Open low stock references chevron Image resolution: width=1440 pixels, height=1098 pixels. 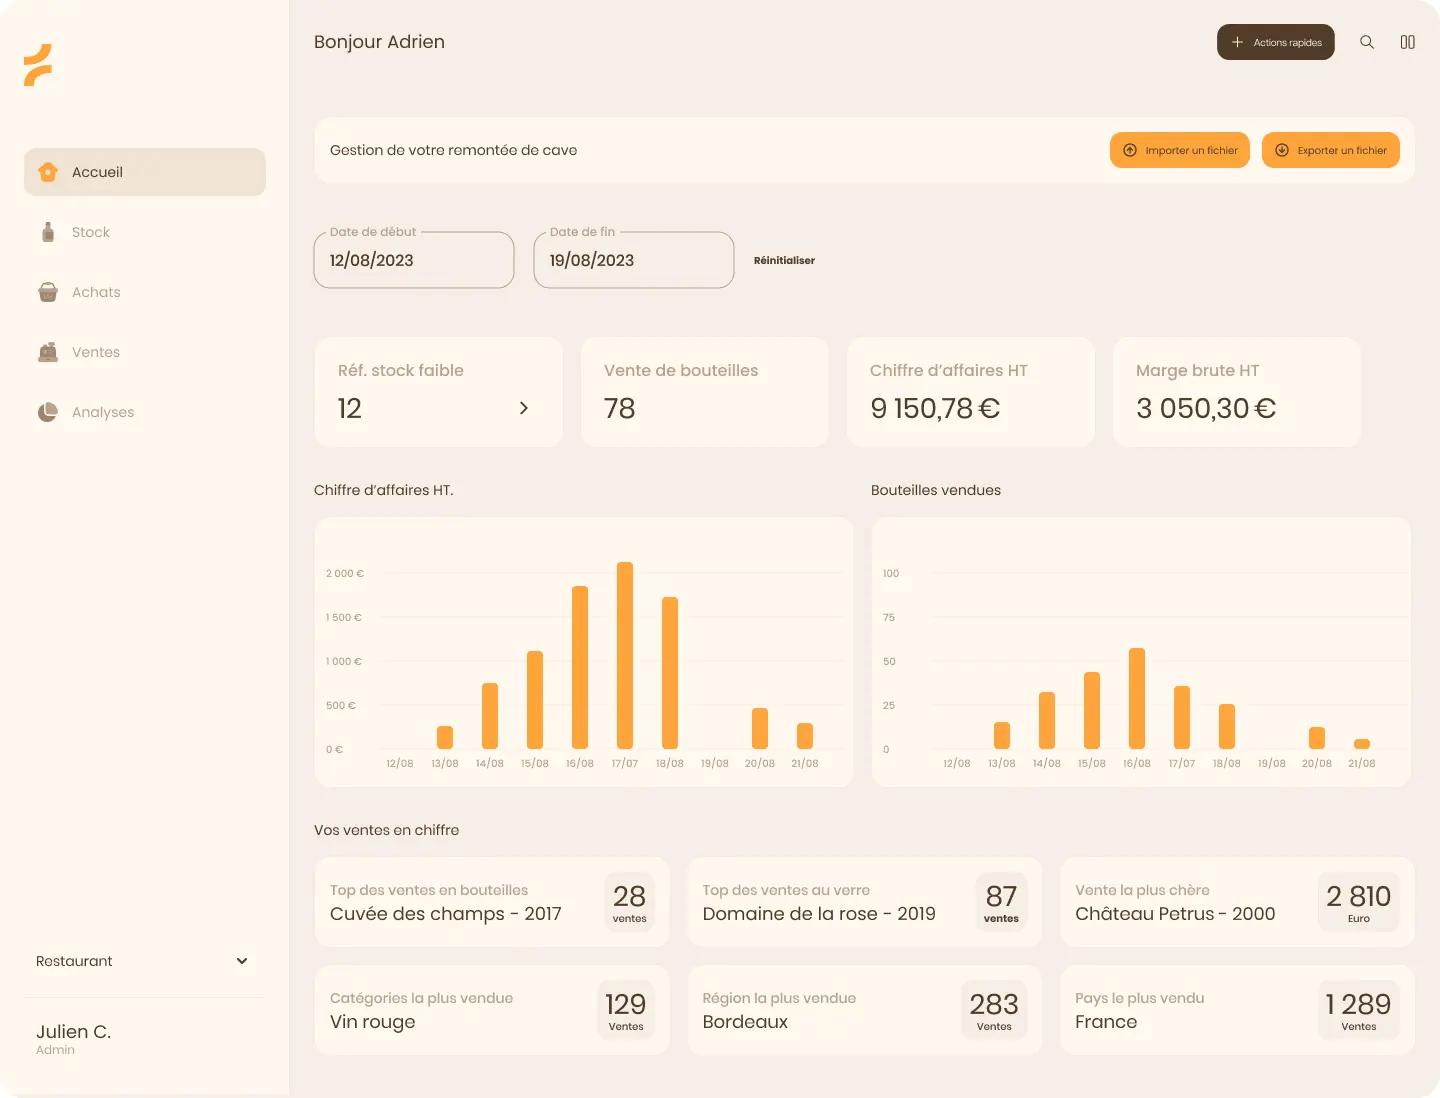[524, 408]
